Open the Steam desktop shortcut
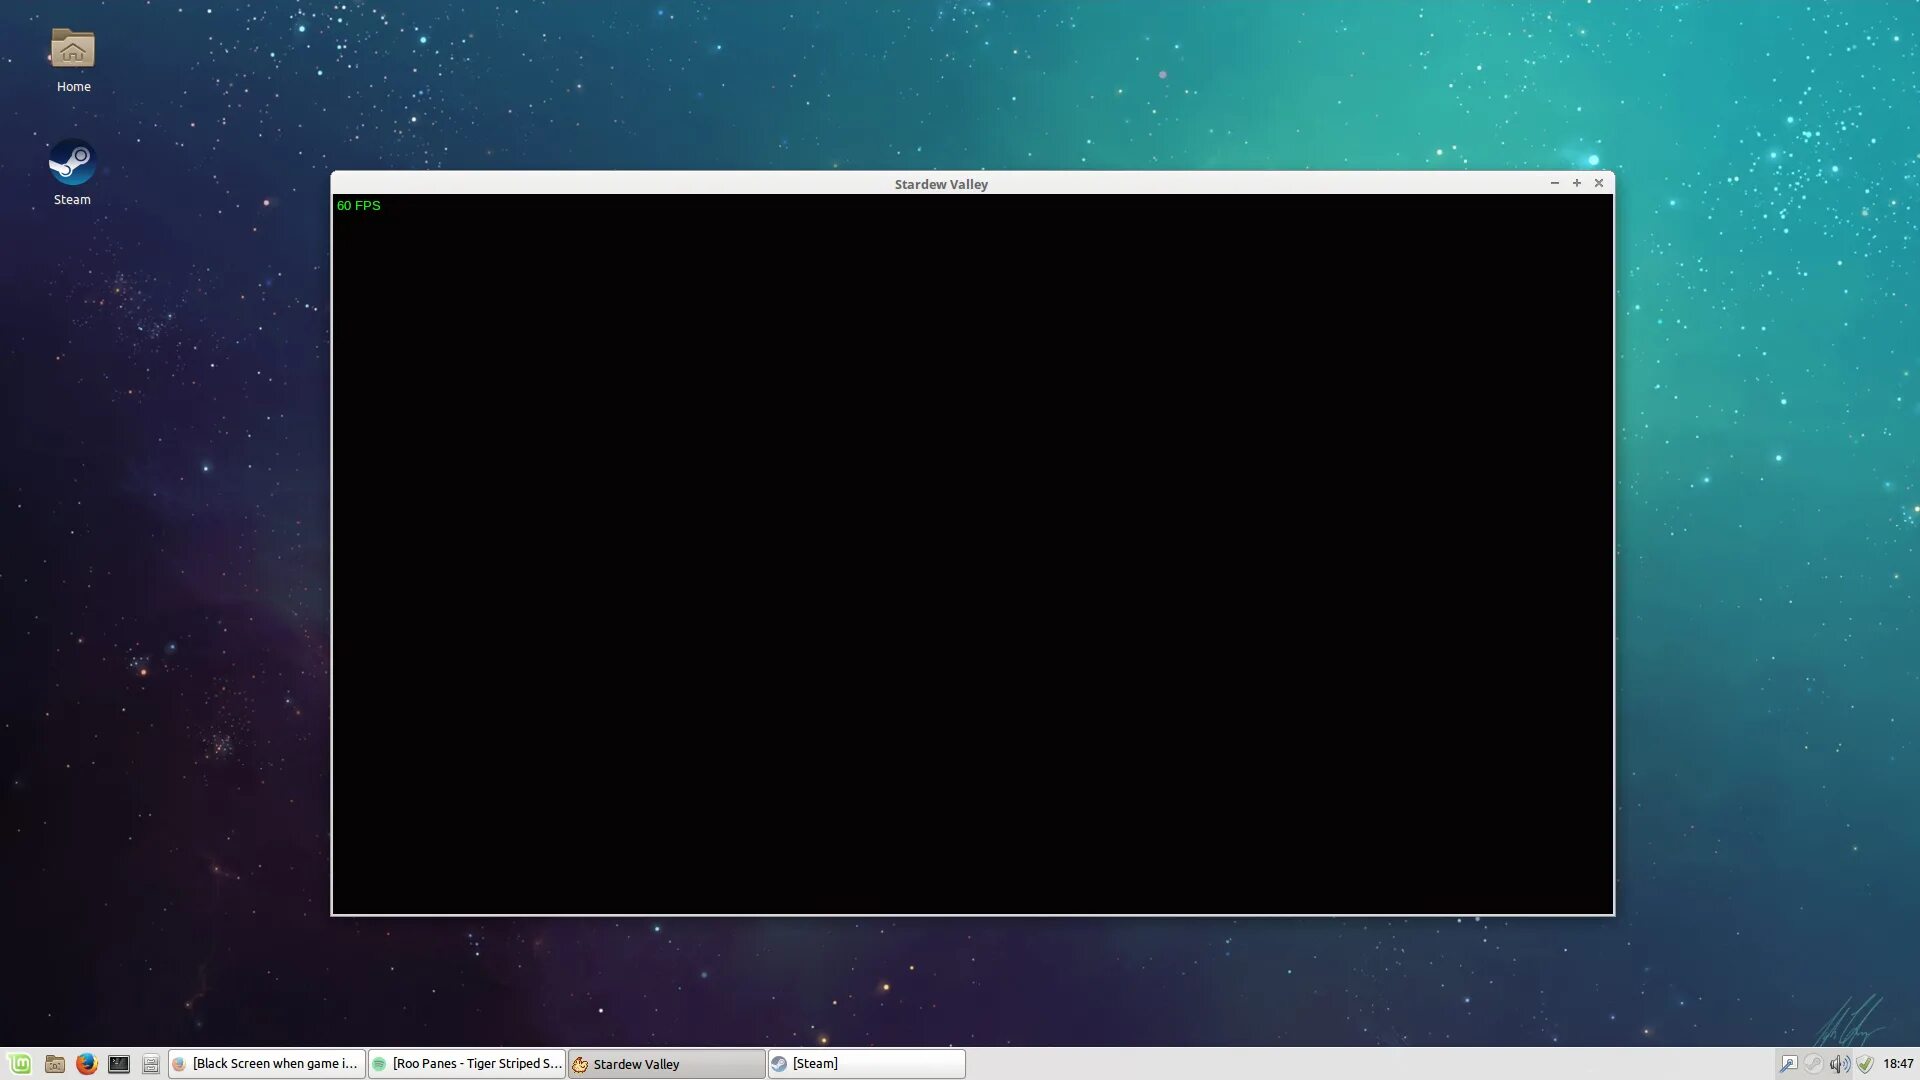This screenshot has height=1080, width=1920. pos(72,173)
